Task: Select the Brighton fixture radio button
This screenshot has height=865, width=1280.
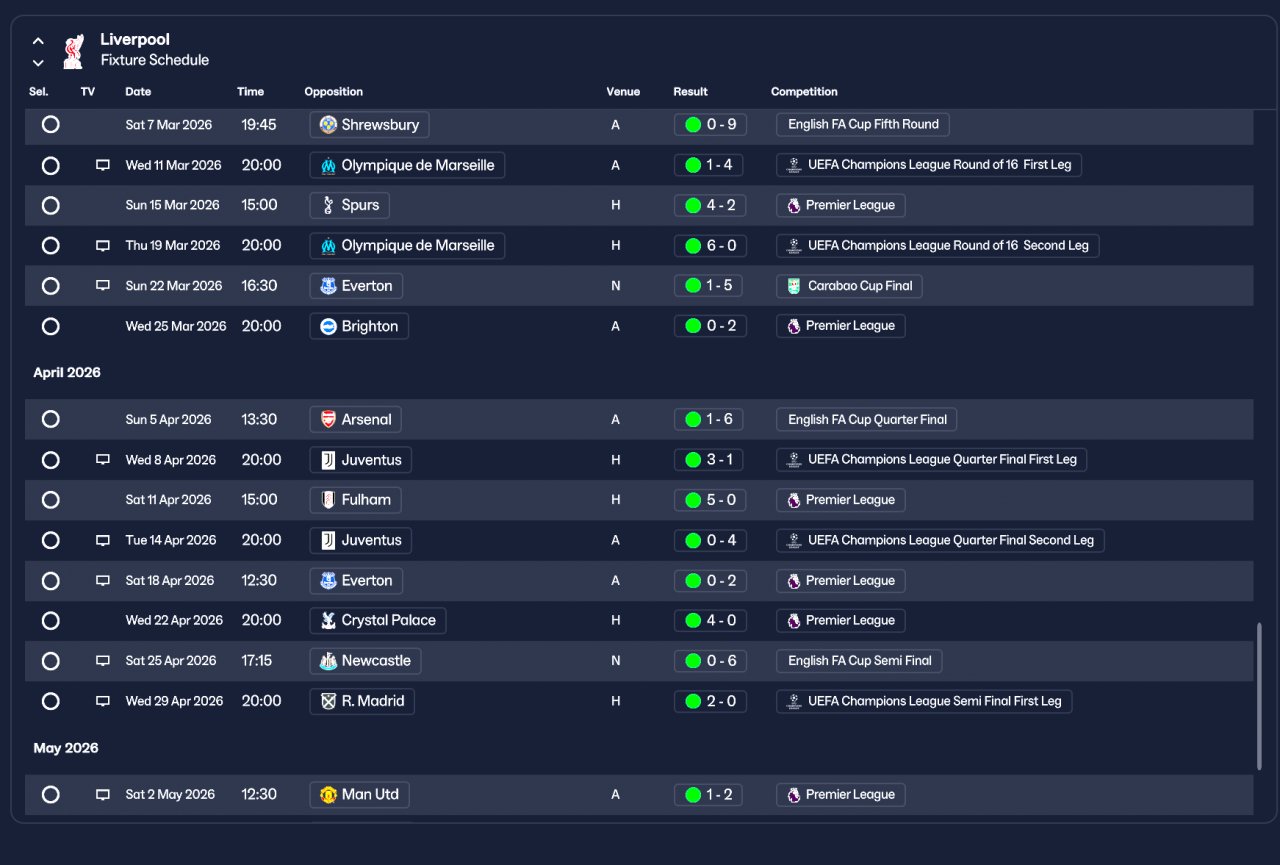Action: (51, 326)
